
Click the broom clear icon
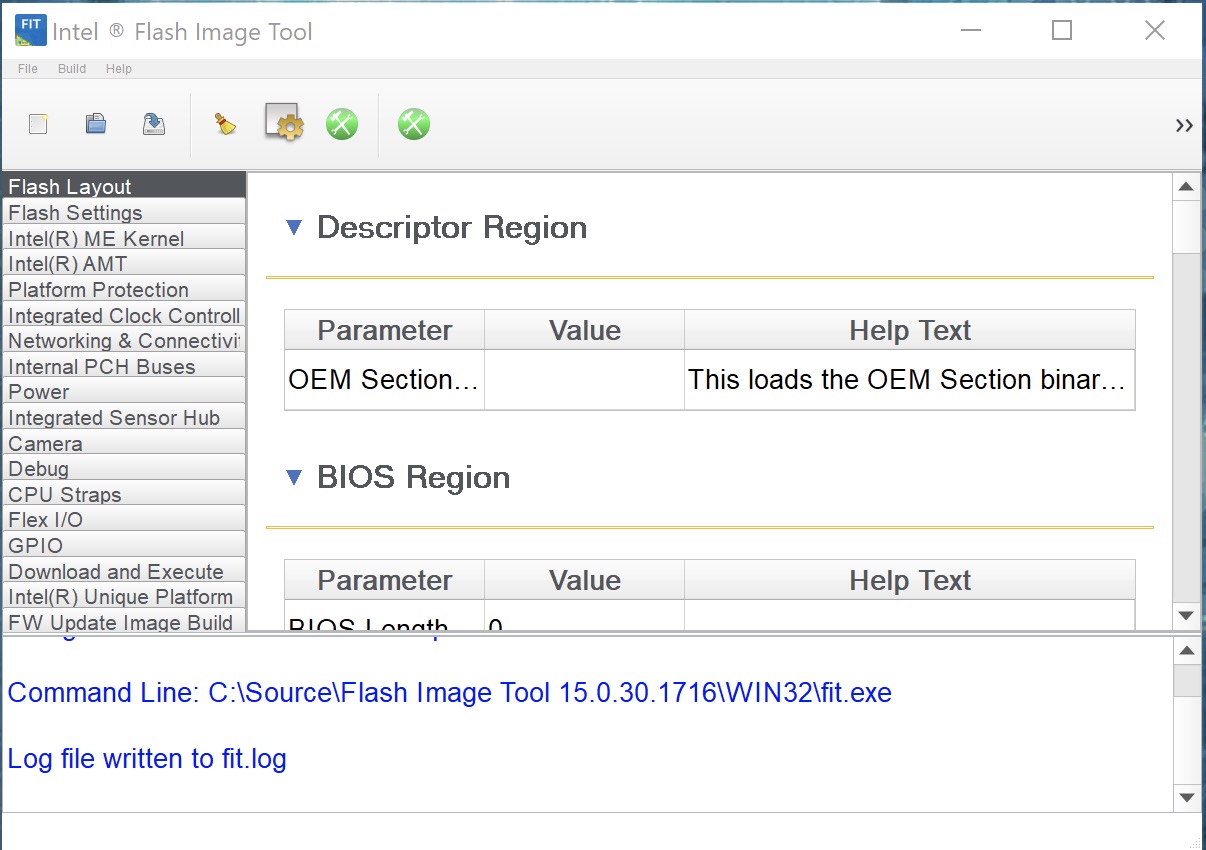tap(226, 124)
